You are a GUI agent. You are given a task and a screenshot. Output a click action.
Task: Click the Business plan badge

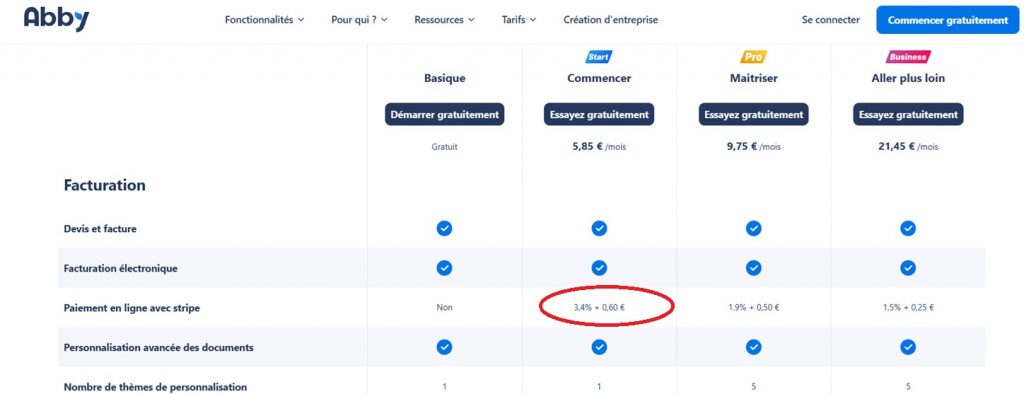coord(908,57)
